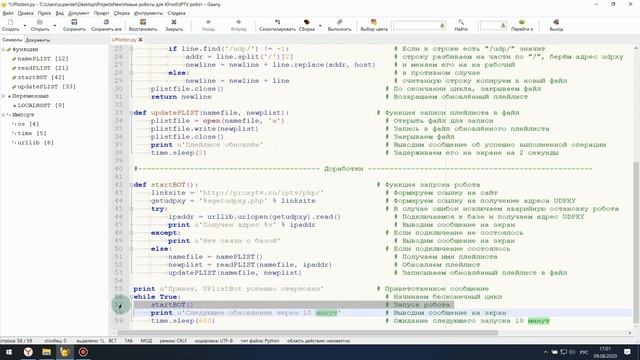Image resolution: width=640 pixels, height=360 pixels.
Task: Create a new file with Создать
Action: coord(11,25)
